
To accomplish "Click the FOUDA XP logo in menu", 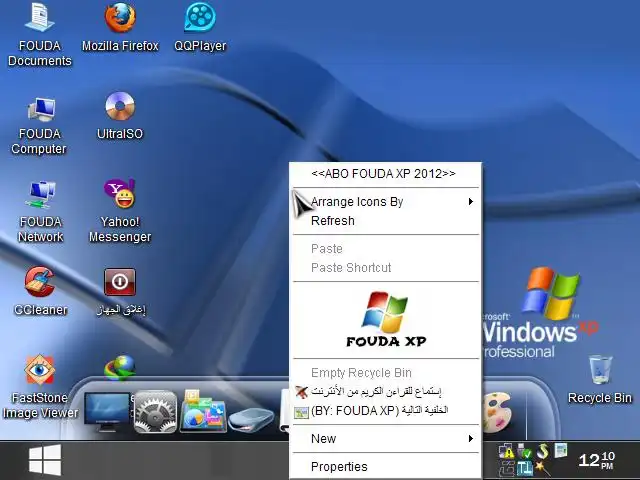I will tap(386, 320).
